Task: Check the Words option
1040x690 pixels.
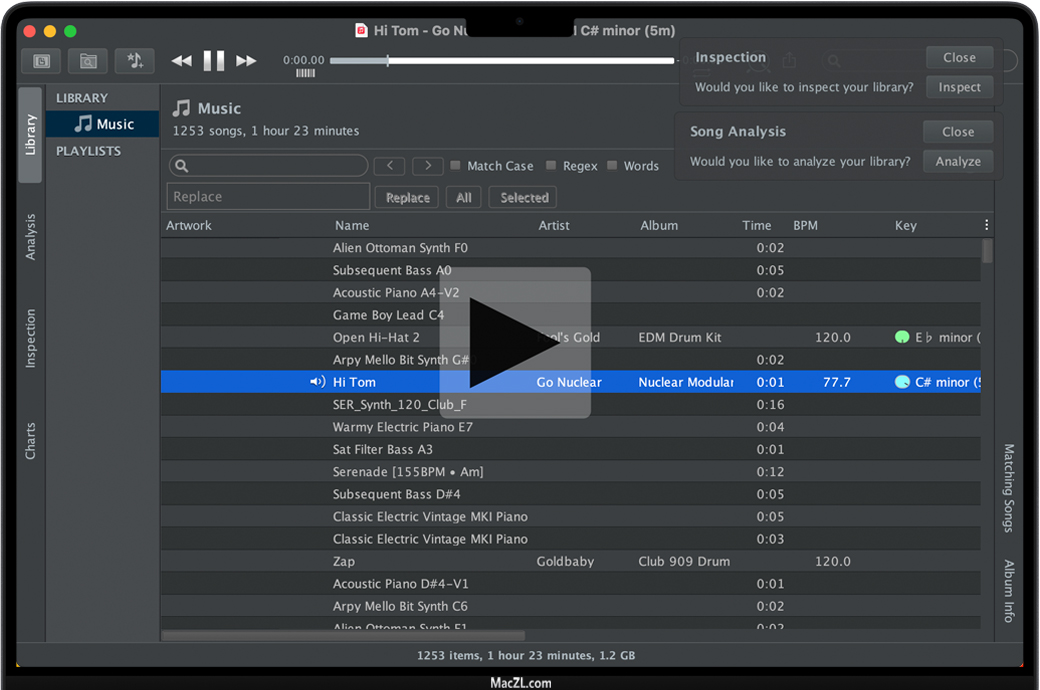Action: click(x=612, y=166)
